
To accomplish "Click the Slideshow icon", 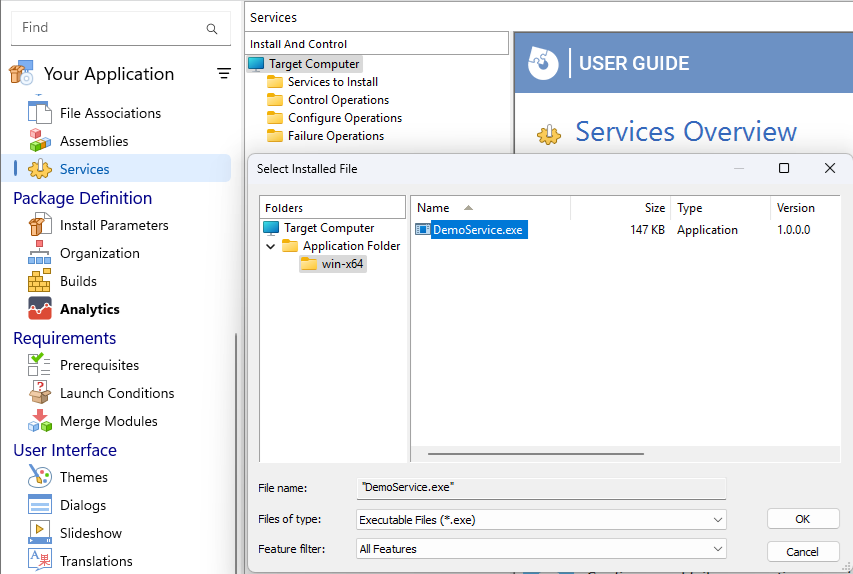I will pos(39,533).
